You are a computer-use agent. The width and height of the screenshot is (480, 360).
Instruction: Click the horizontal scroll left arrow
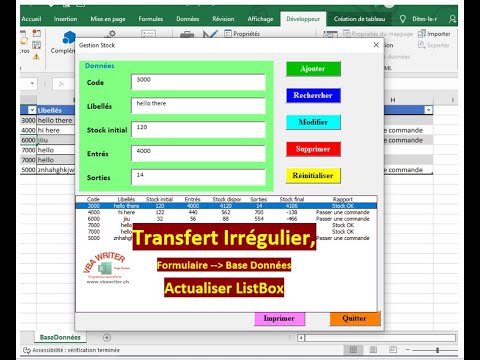click(x=301, y=338)
